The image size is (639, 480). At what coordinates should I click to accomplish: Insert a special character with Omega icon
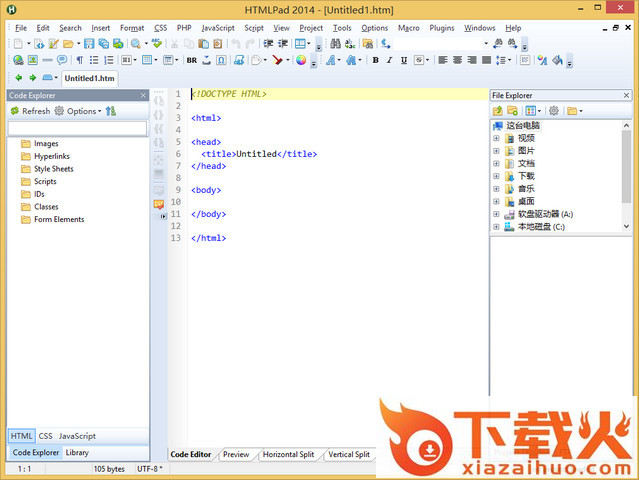tap(221, 60)
